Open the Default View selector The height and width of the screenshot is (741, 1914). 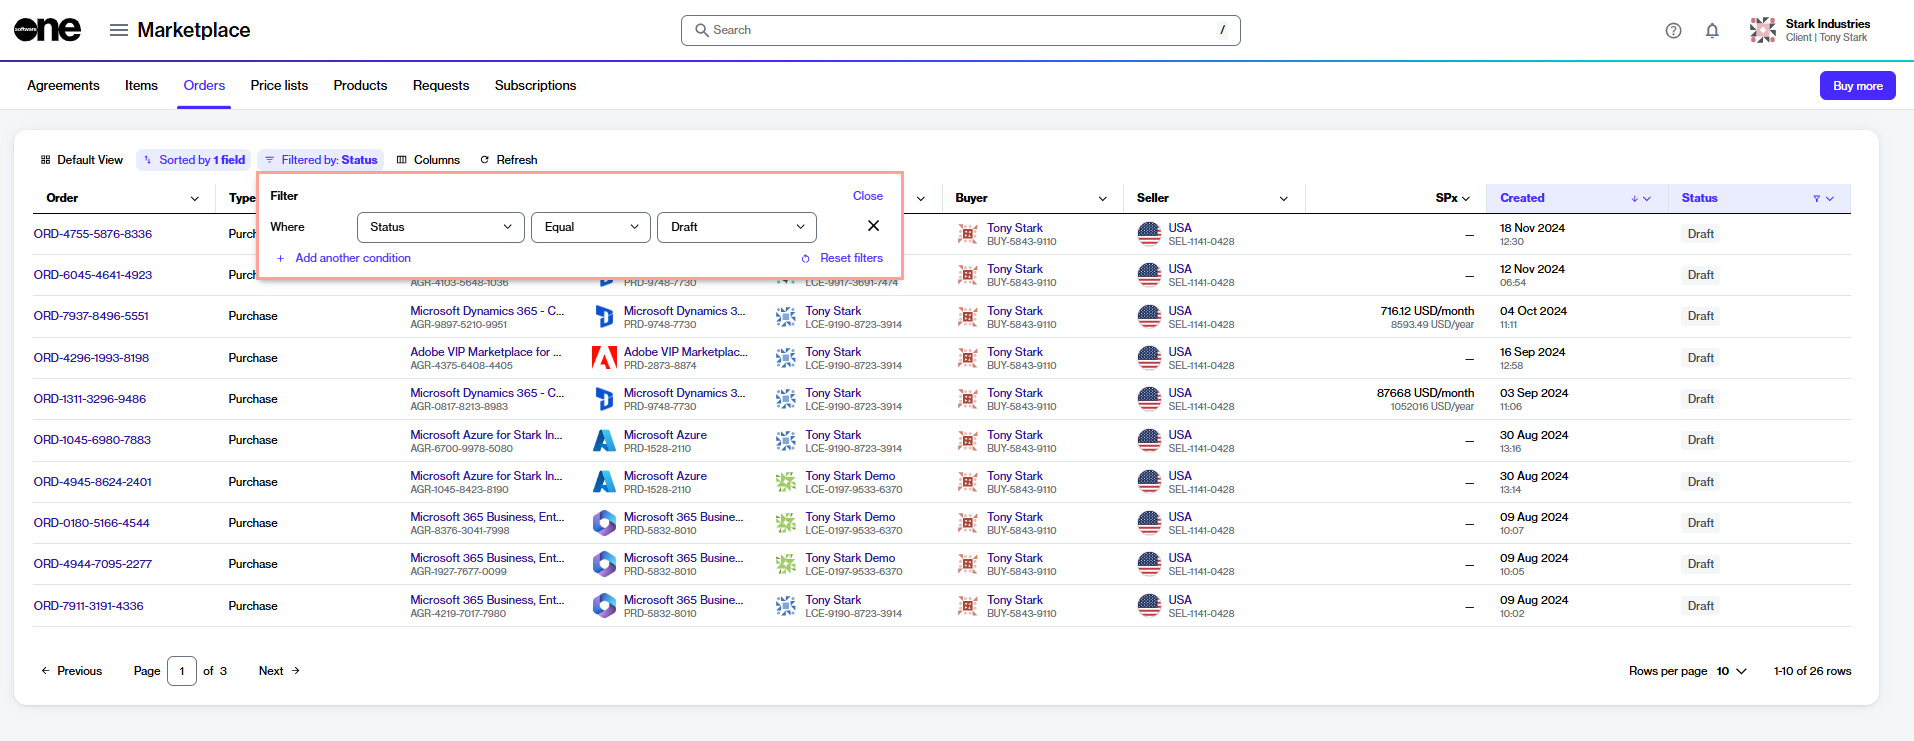point(81,160)
